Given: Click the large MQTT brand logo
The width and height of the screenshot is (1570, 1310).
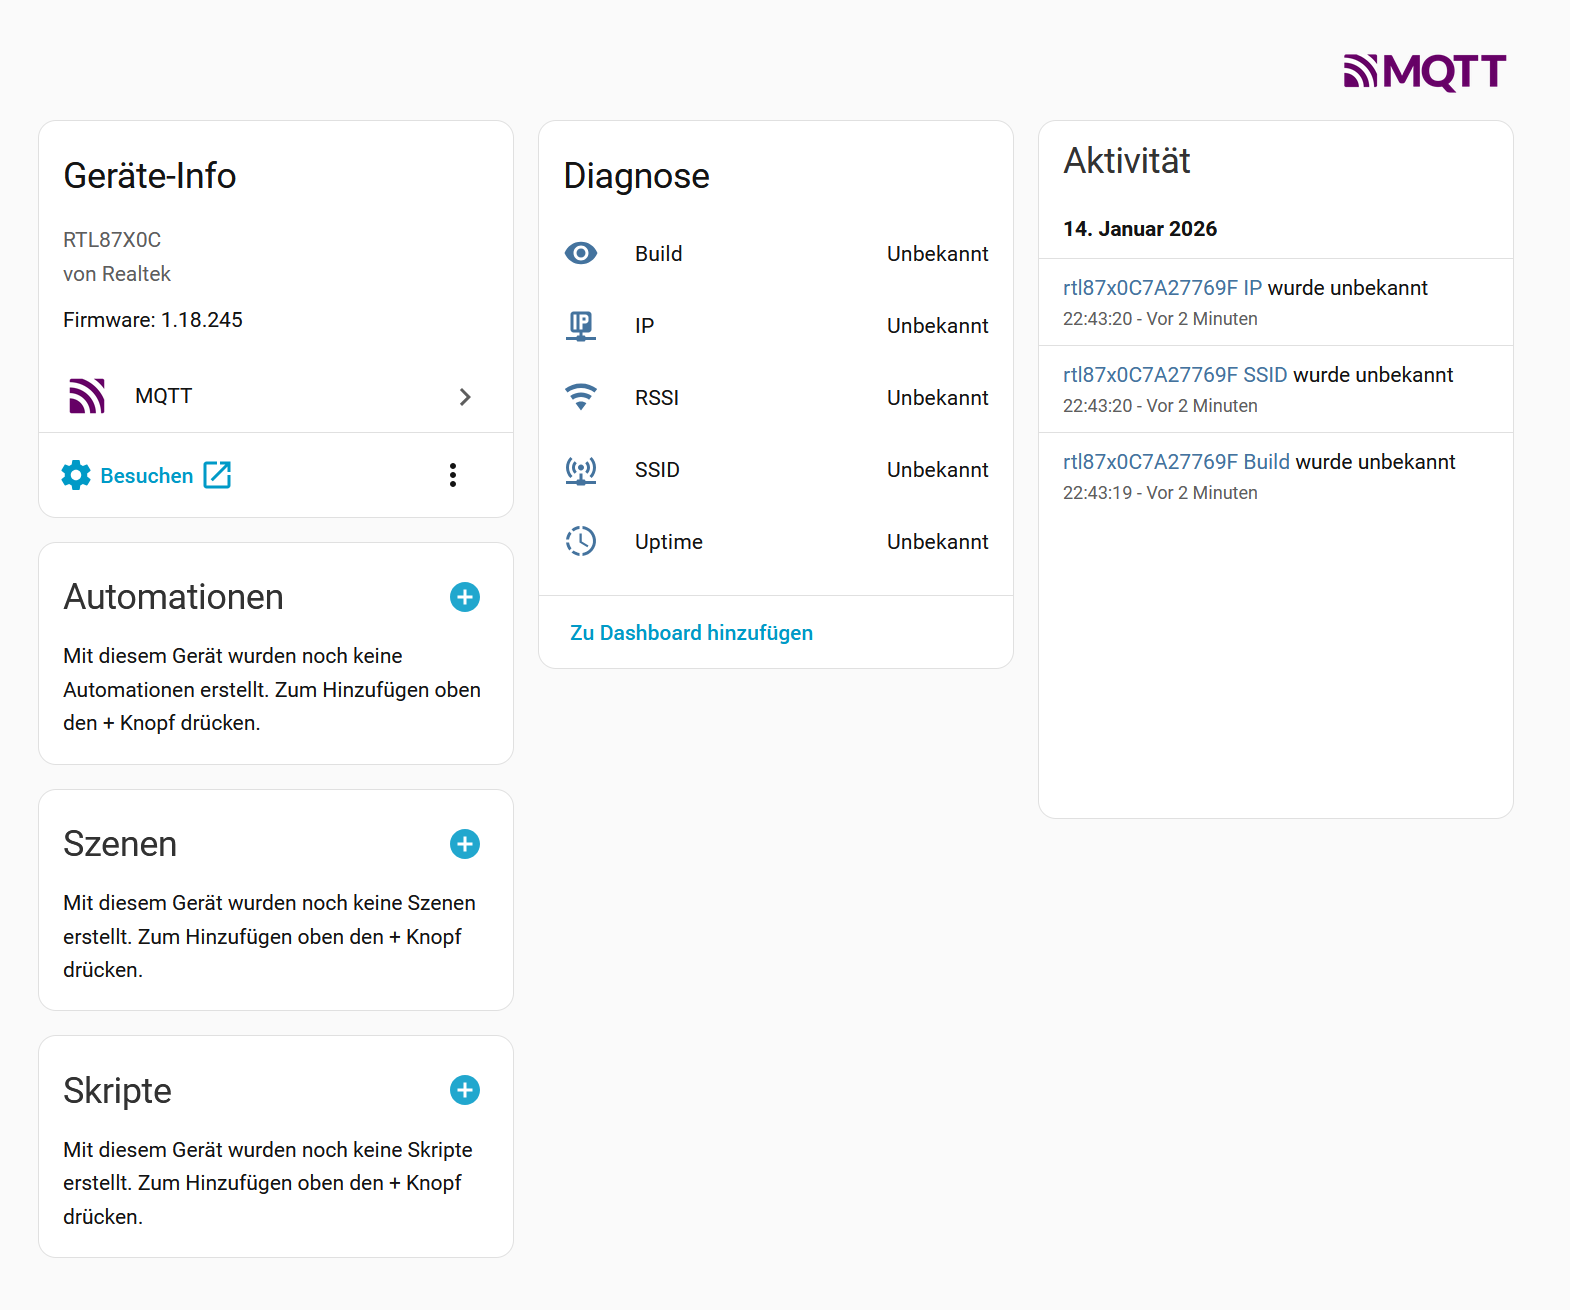Looking at the screenshot, I should click(x=1424, y=72).
